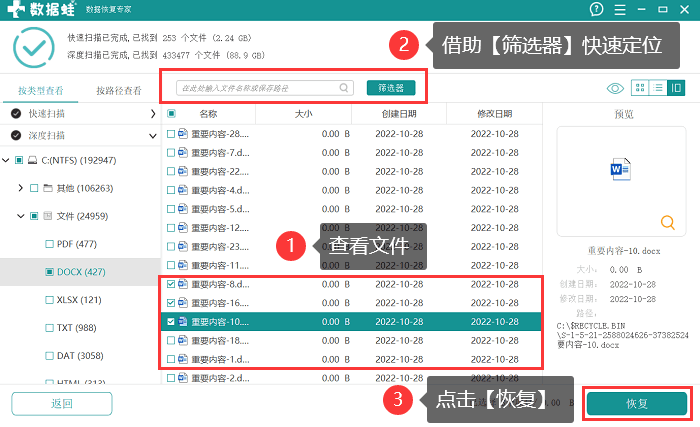The height and width of the screenshot is (427, 700).
Task: Collapse the 深度扫描 section arrow
Action: (x=153, y=136)
